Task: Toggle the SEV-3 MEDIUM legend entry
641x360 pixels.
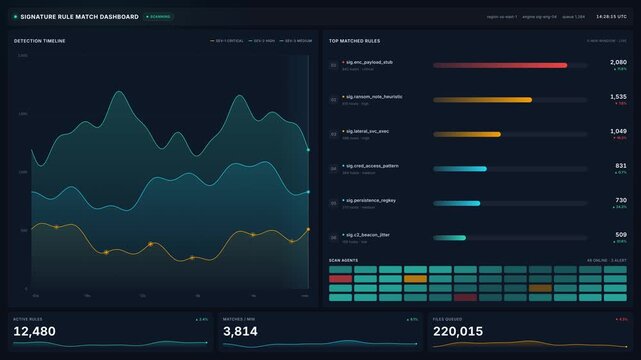Action: pos(296,41)
